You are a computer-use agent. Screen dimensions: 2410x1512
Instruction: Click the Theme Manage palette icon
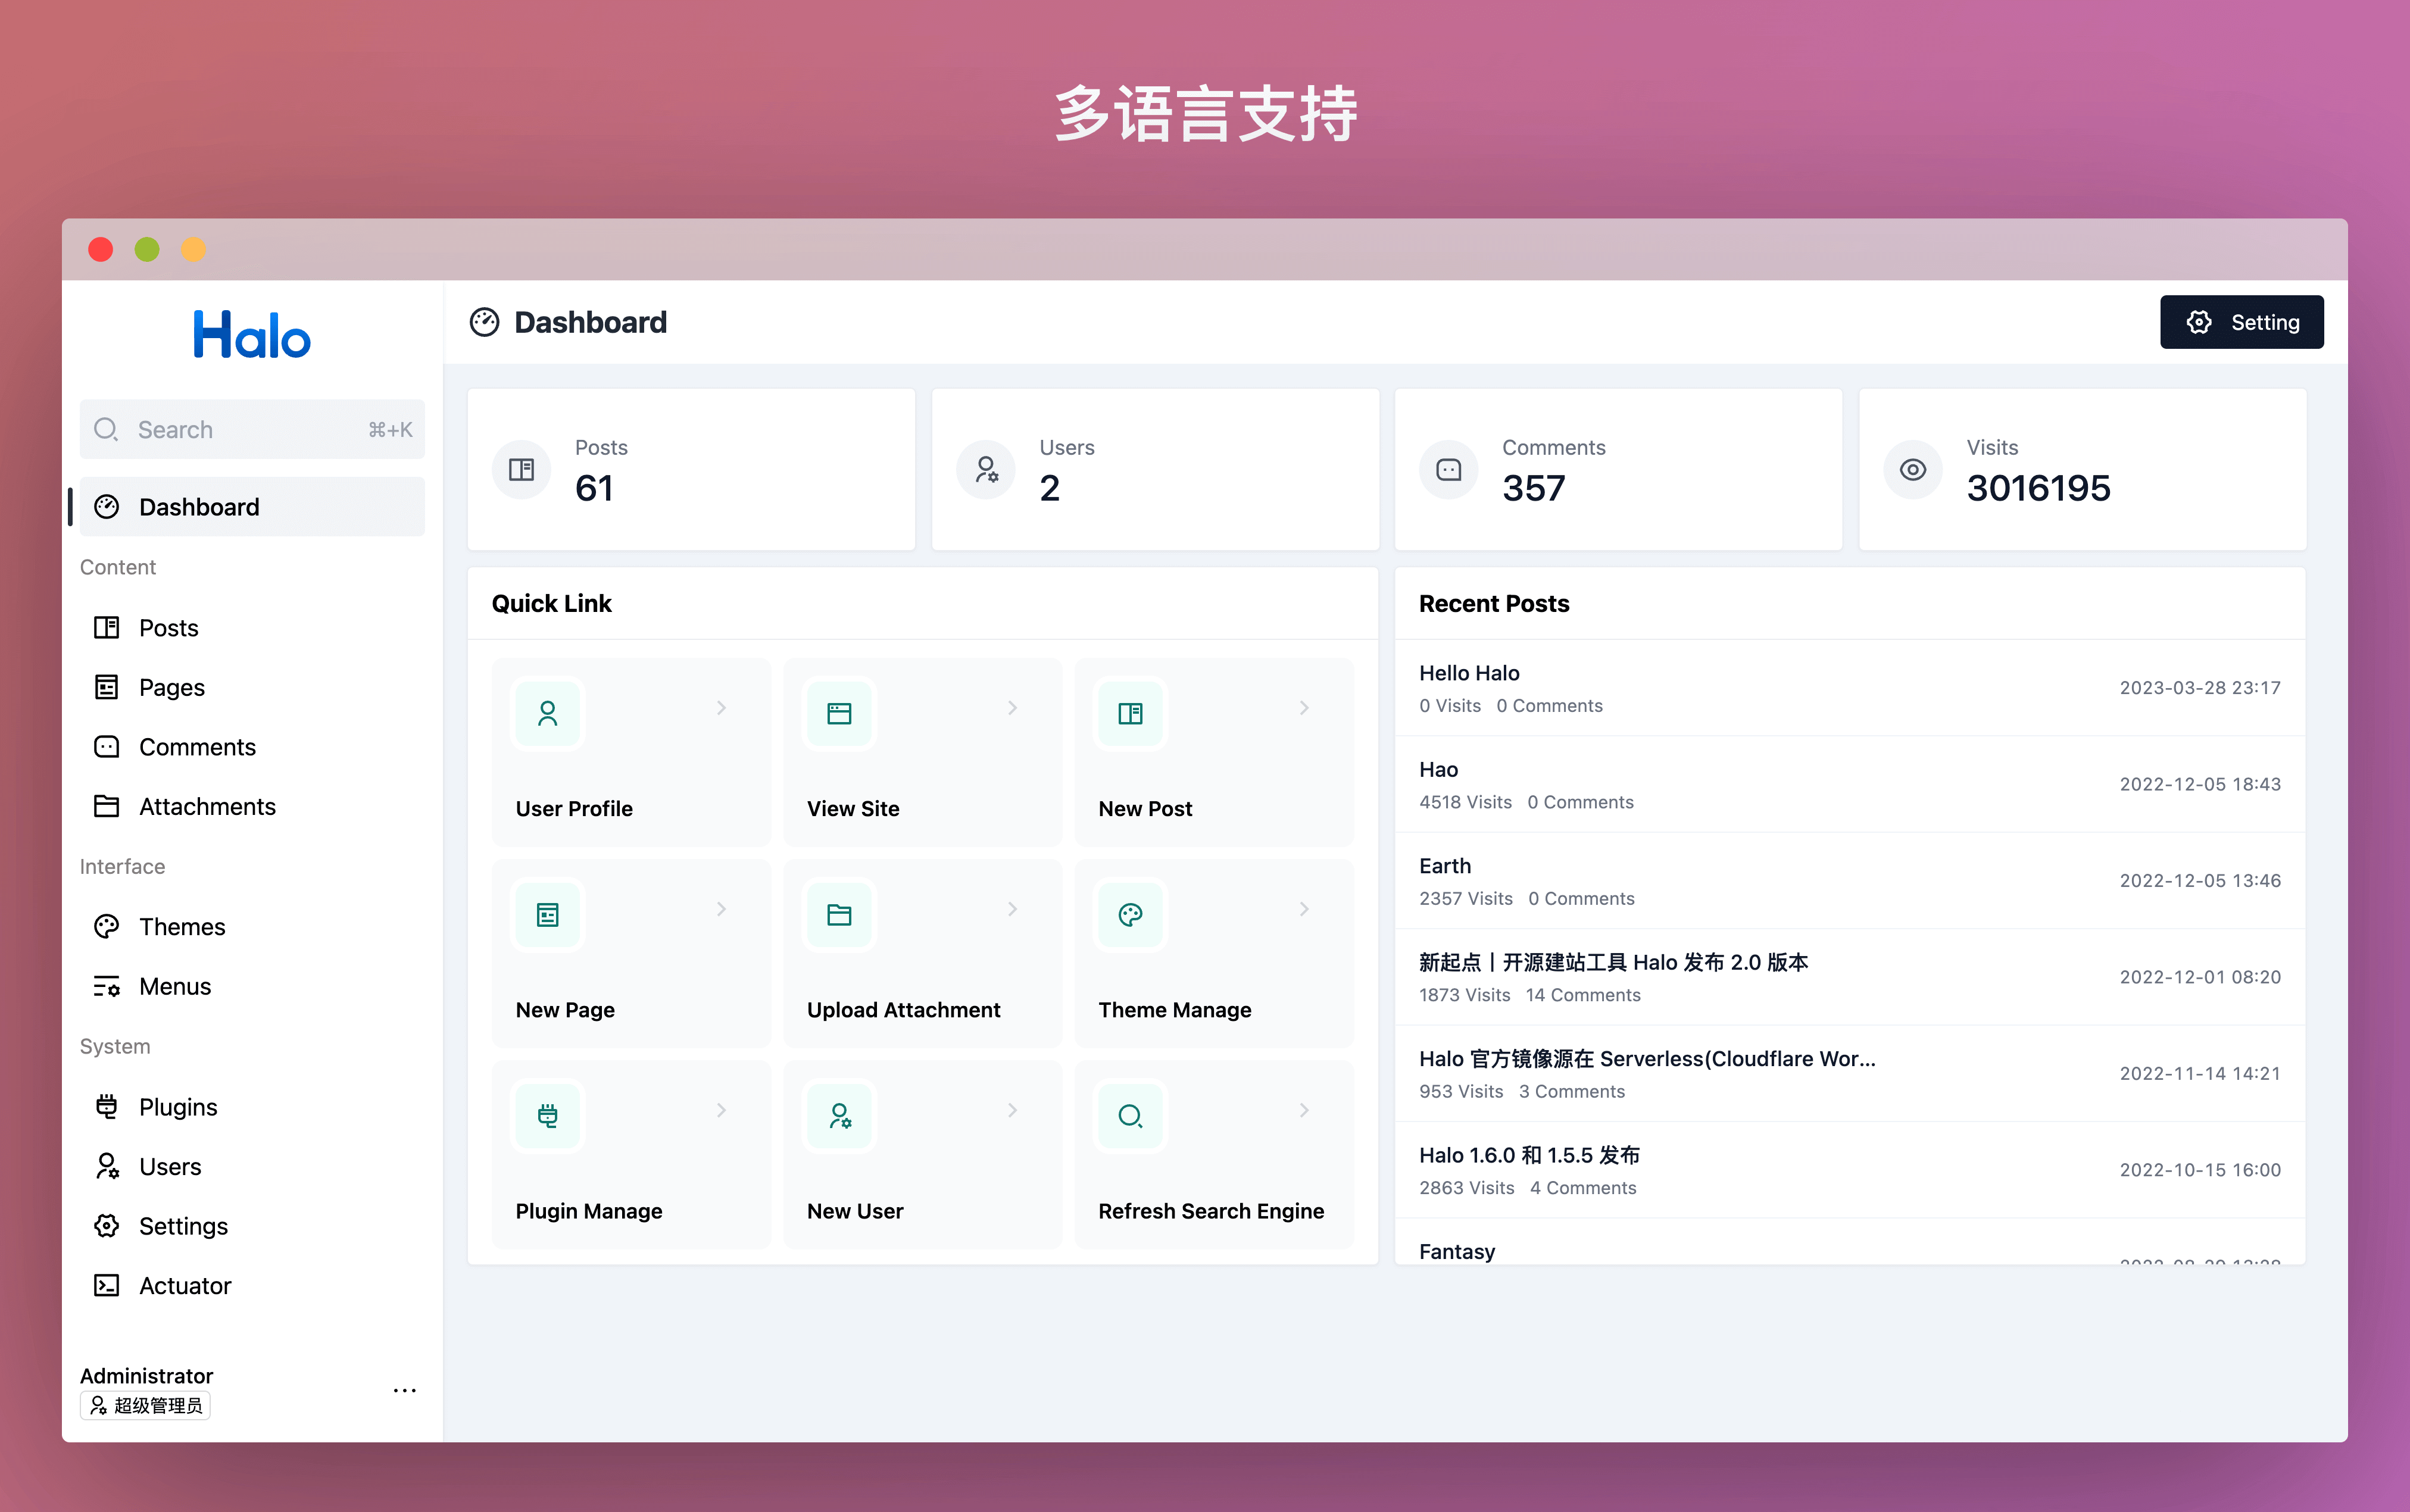1130,914
